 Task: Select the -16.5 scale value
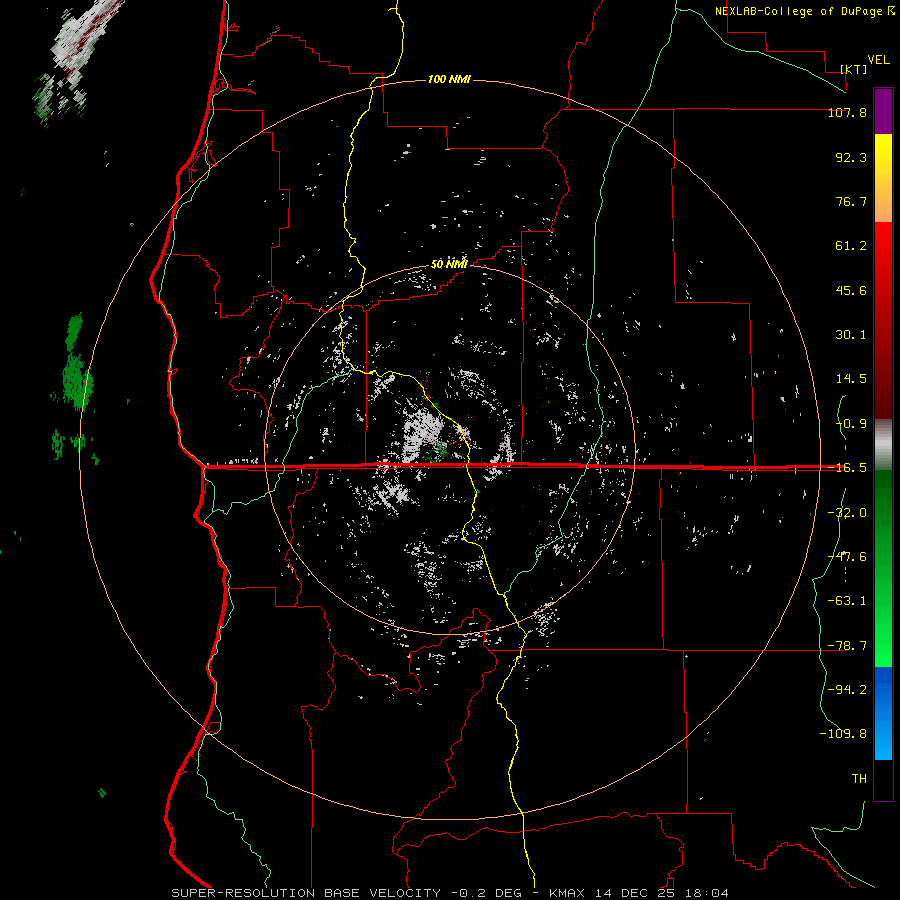point(847,468)
